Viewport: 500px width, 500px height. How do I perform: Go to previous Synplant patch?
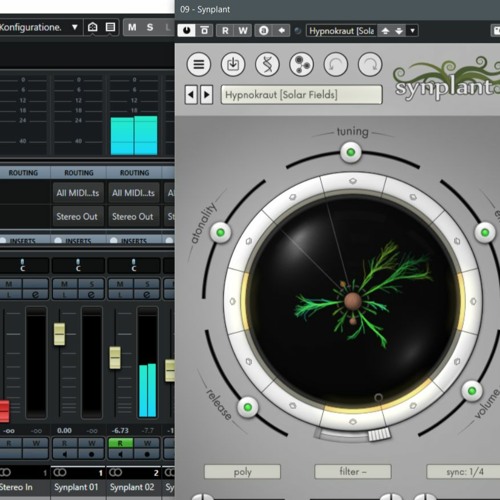191,95
